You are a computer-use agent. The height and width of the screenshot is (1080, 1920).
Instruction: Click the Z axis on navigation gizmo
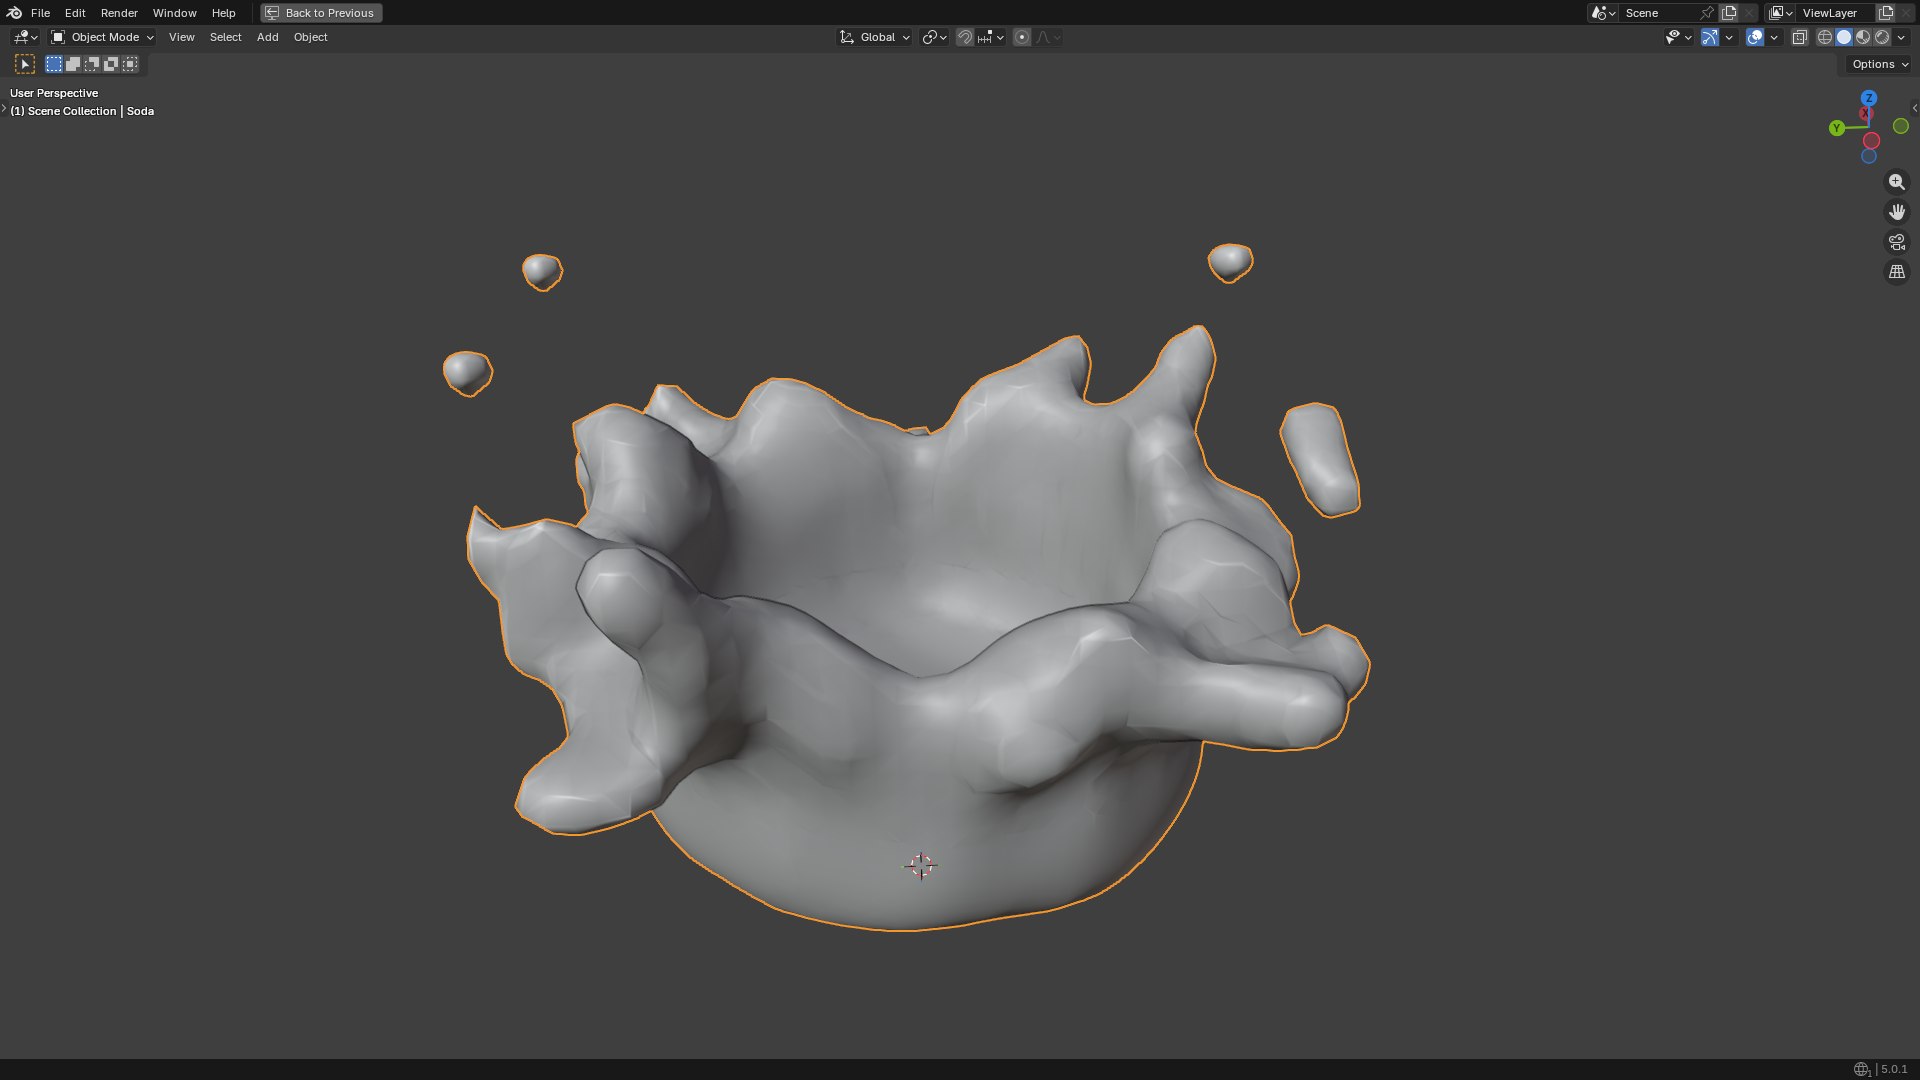(1869, 98)
